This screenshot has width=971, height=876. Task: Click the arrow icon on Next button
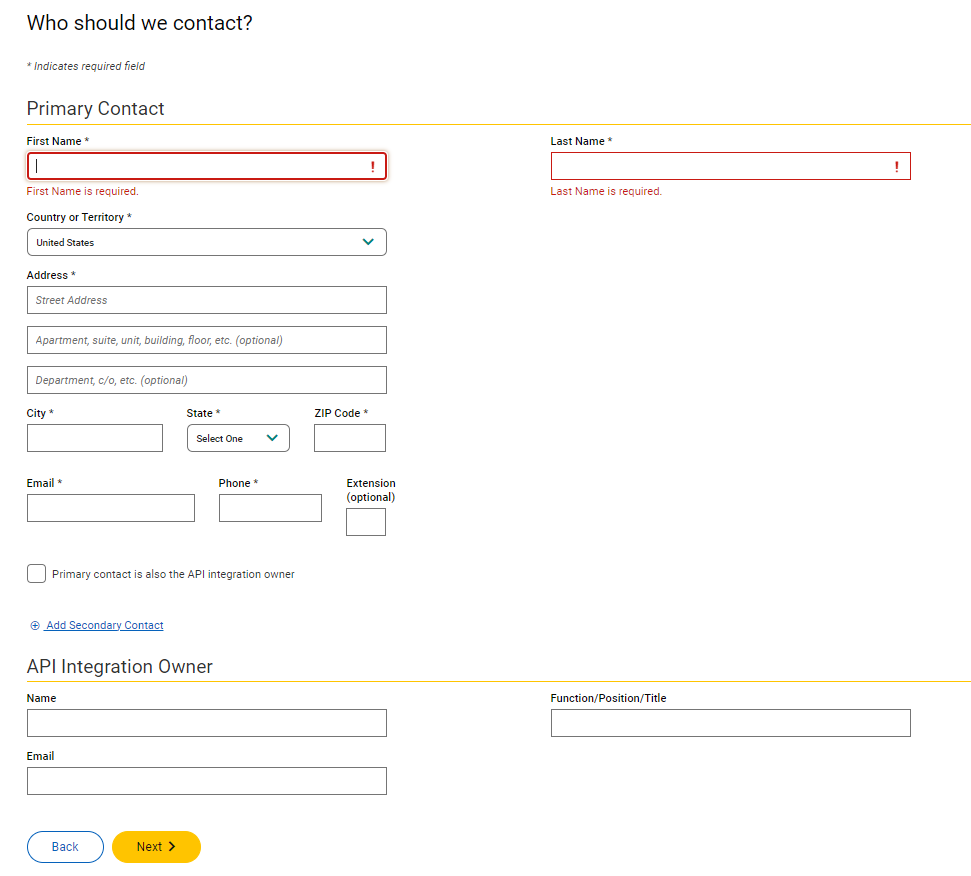(172, 847)
